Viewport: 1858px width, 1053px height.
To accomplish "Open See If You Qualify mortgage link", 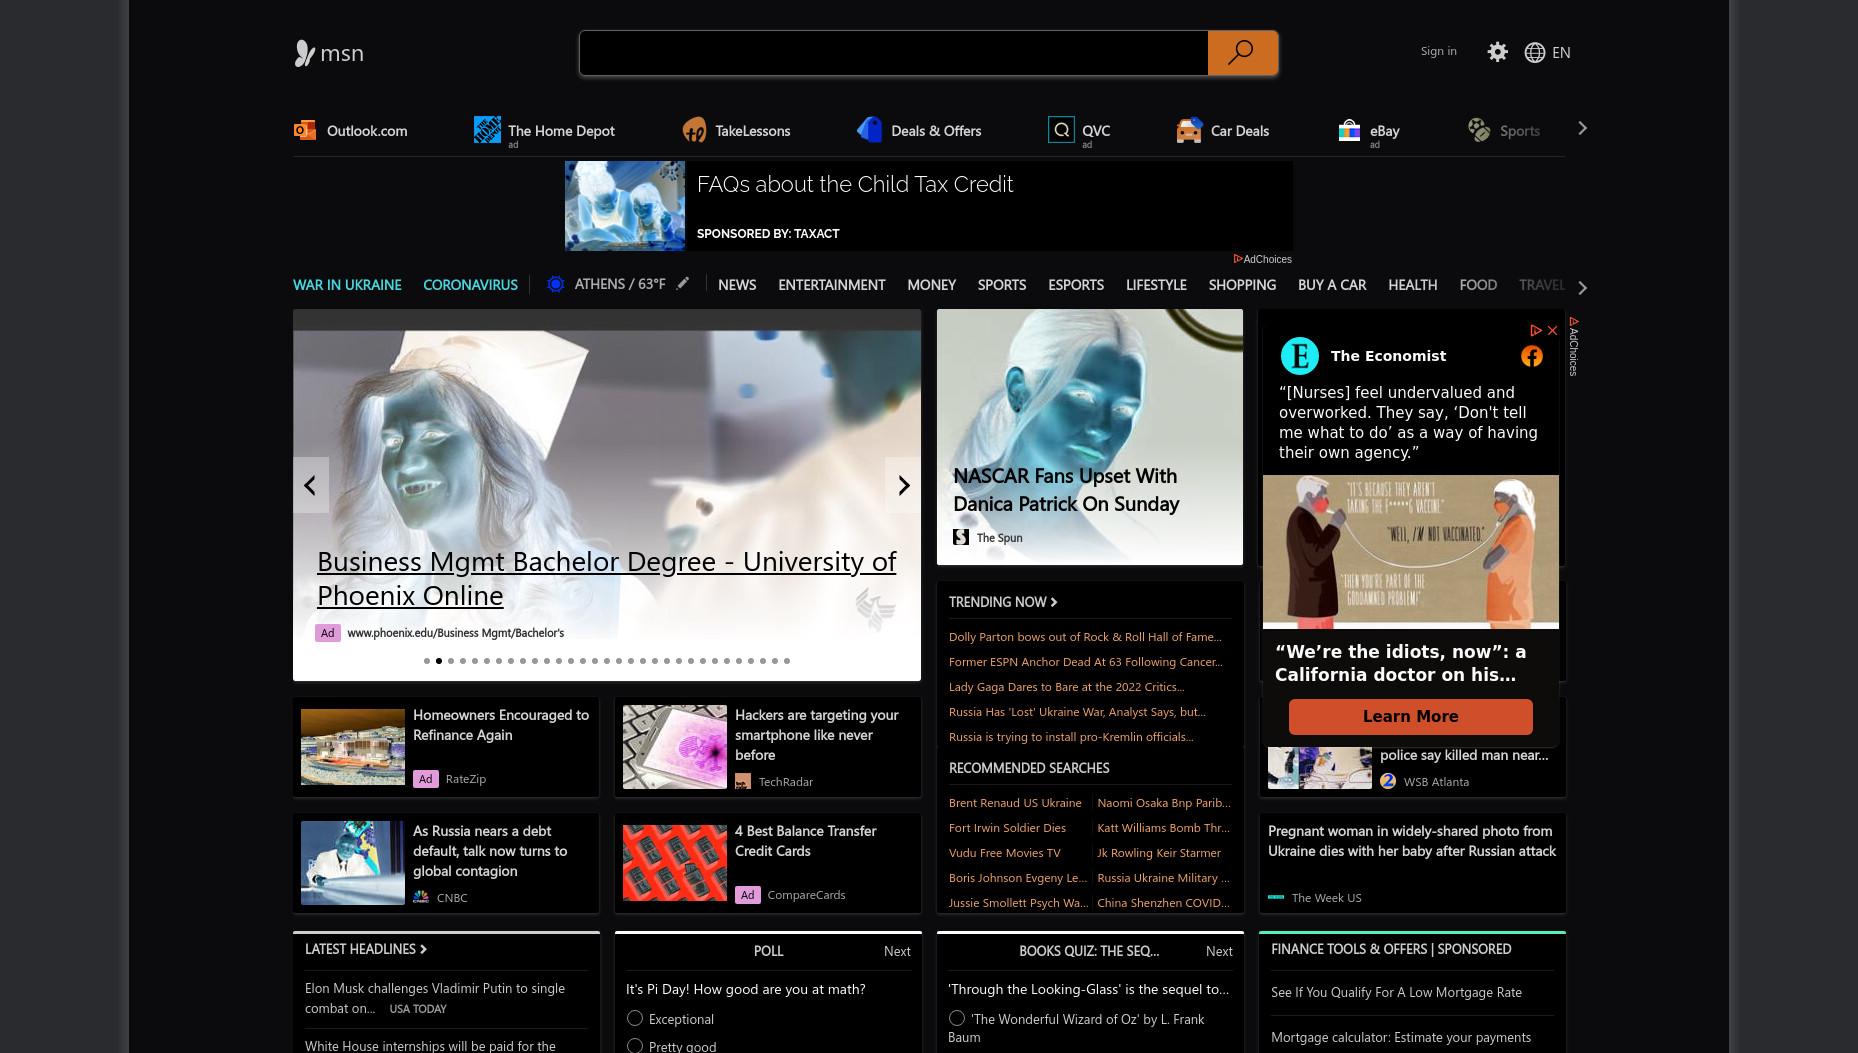I will coord(1396,992).
